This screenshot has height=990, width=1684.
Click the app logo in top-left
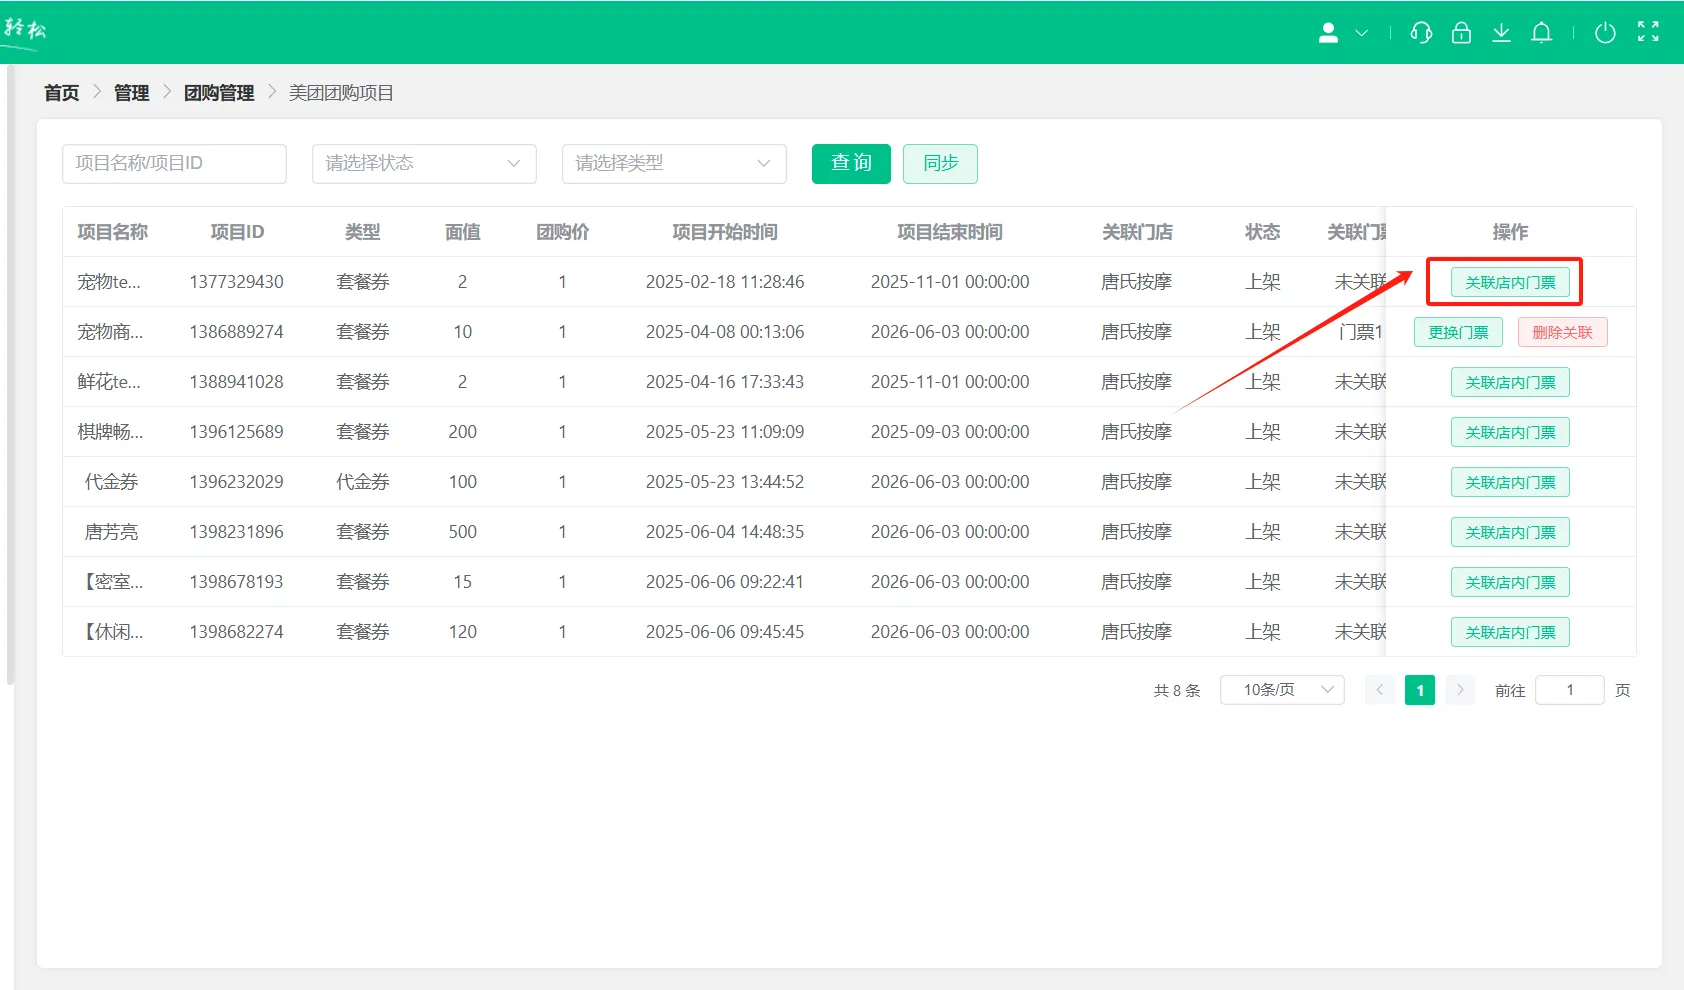pos(24,30)
